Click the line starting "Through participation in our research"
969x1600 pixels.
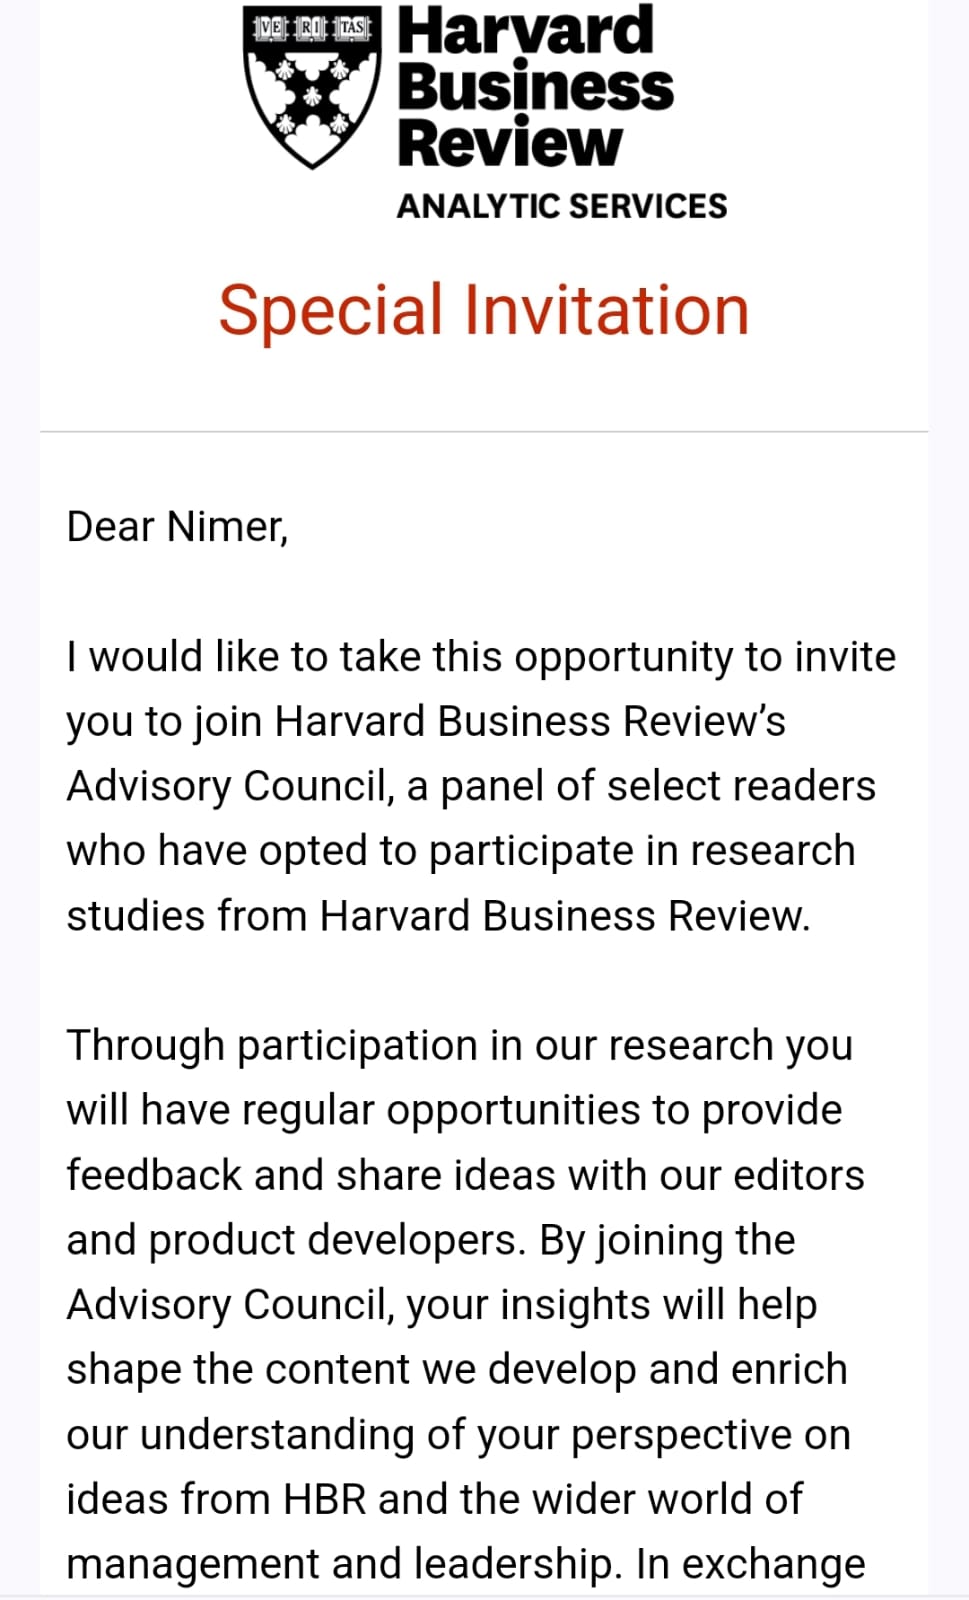[x=459, y=1046]
